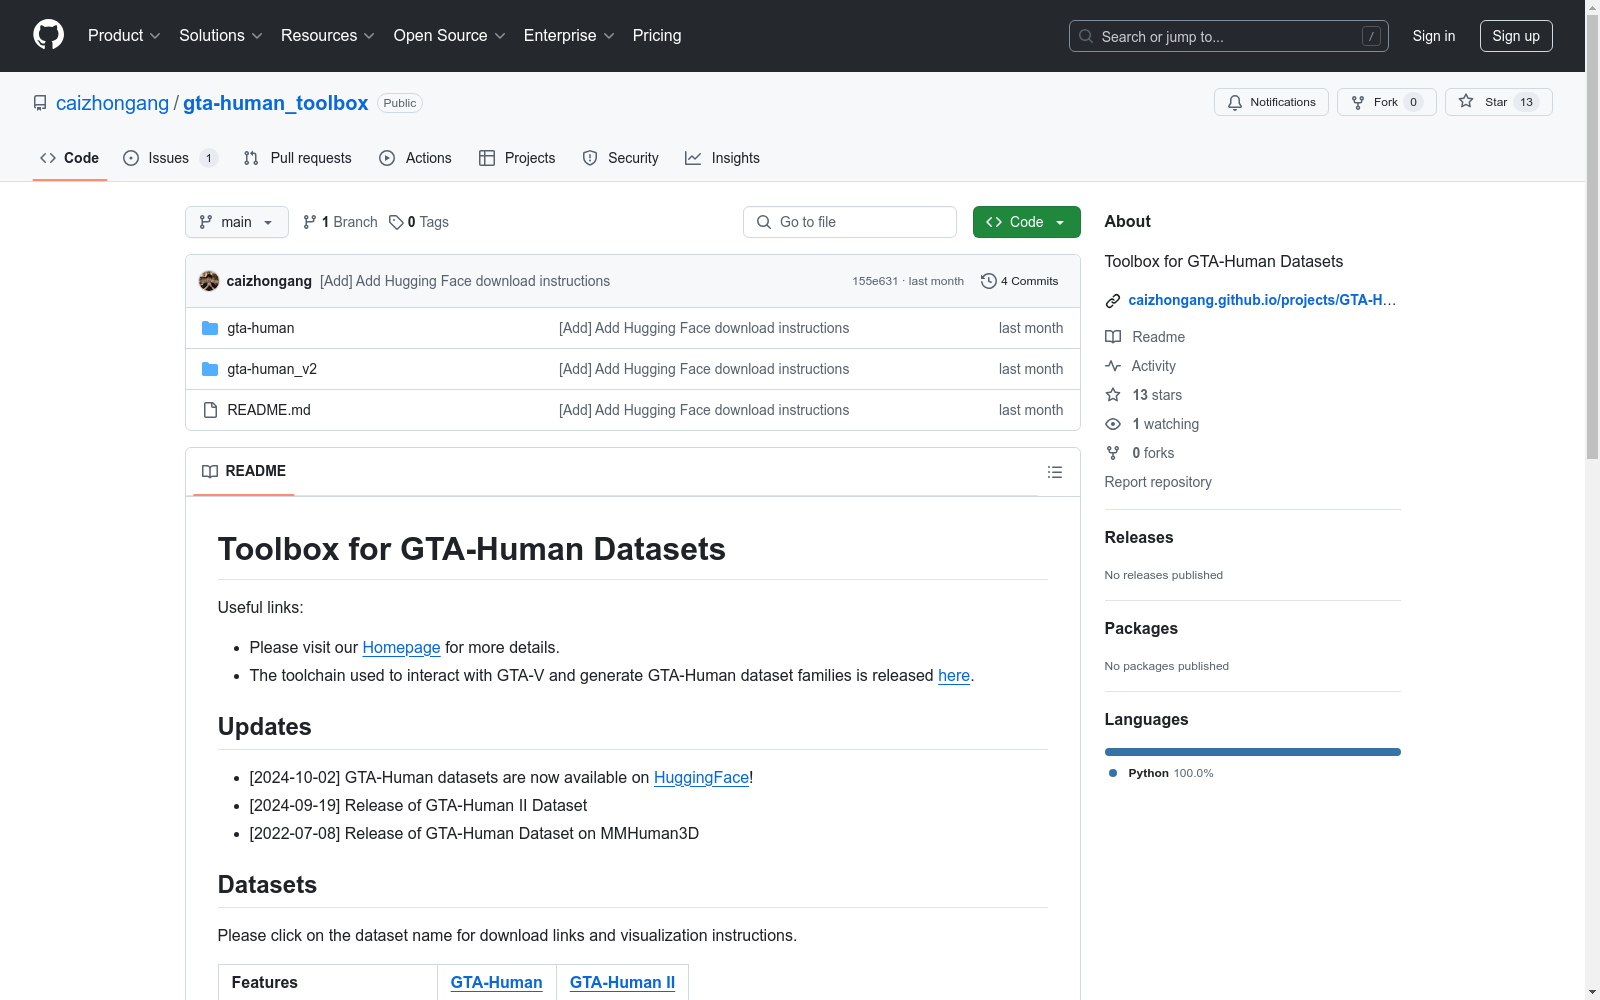Image resolution: width=1600 pixels, height=1000 pixels.
Task: Click the tag icon for Tags
Action: point(396,222)
